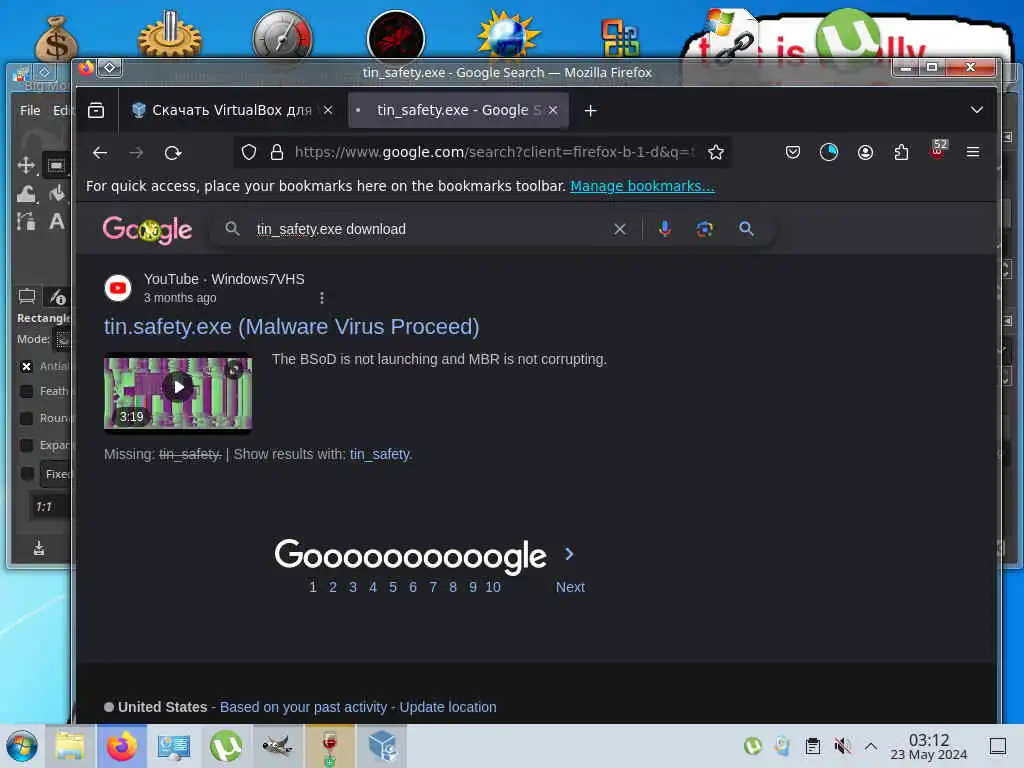Click the YouTube favicon of the result

pyautogui.click(x=118, y=288)
